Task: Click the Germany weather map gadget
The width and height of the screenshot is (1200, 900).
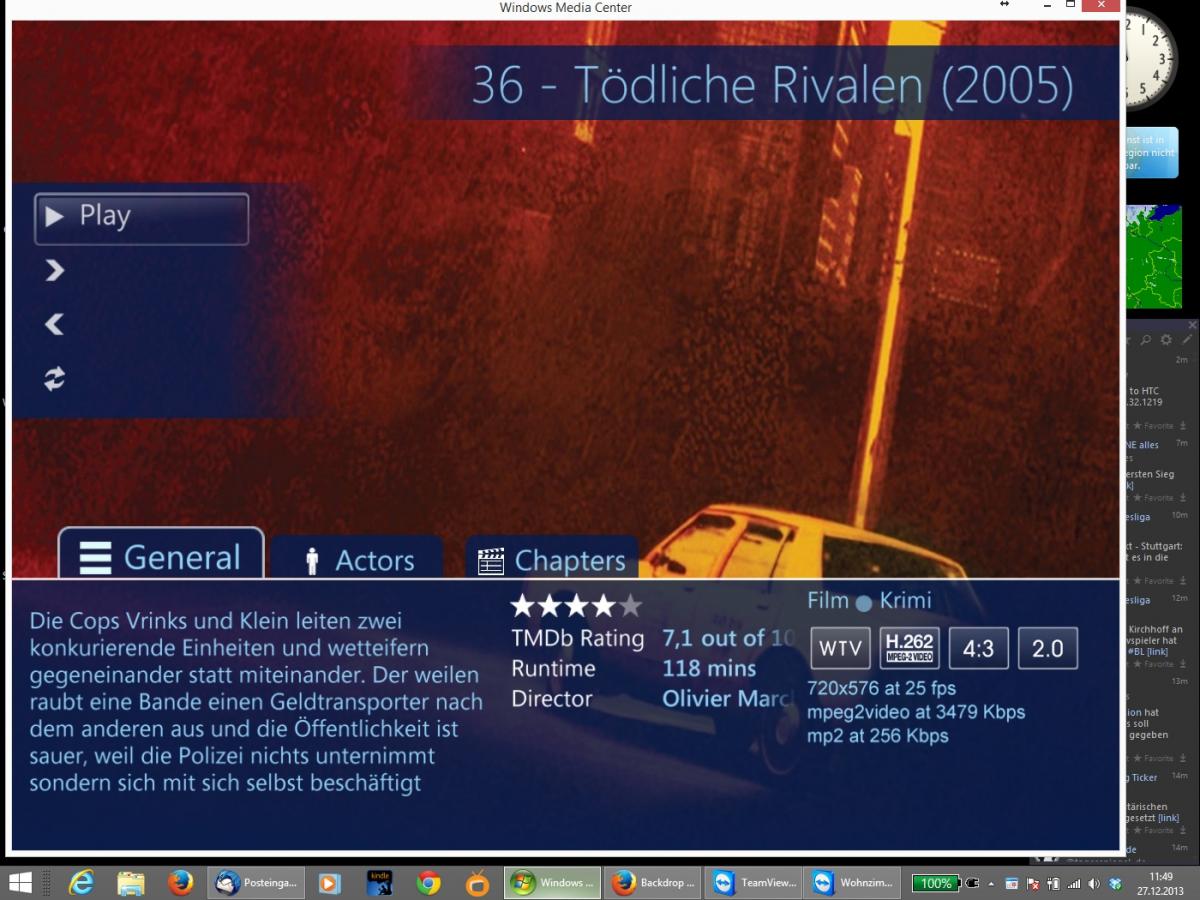Action: tap(1153, 257)
